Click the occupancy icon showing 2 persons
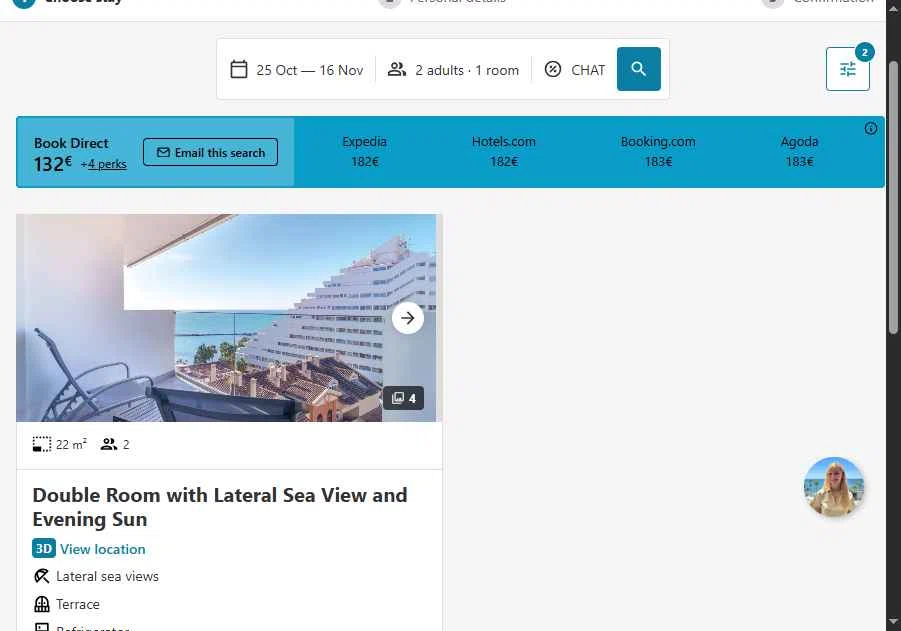Image resolution: width=901 pixels, height=631 pixels. pos(109,444)
